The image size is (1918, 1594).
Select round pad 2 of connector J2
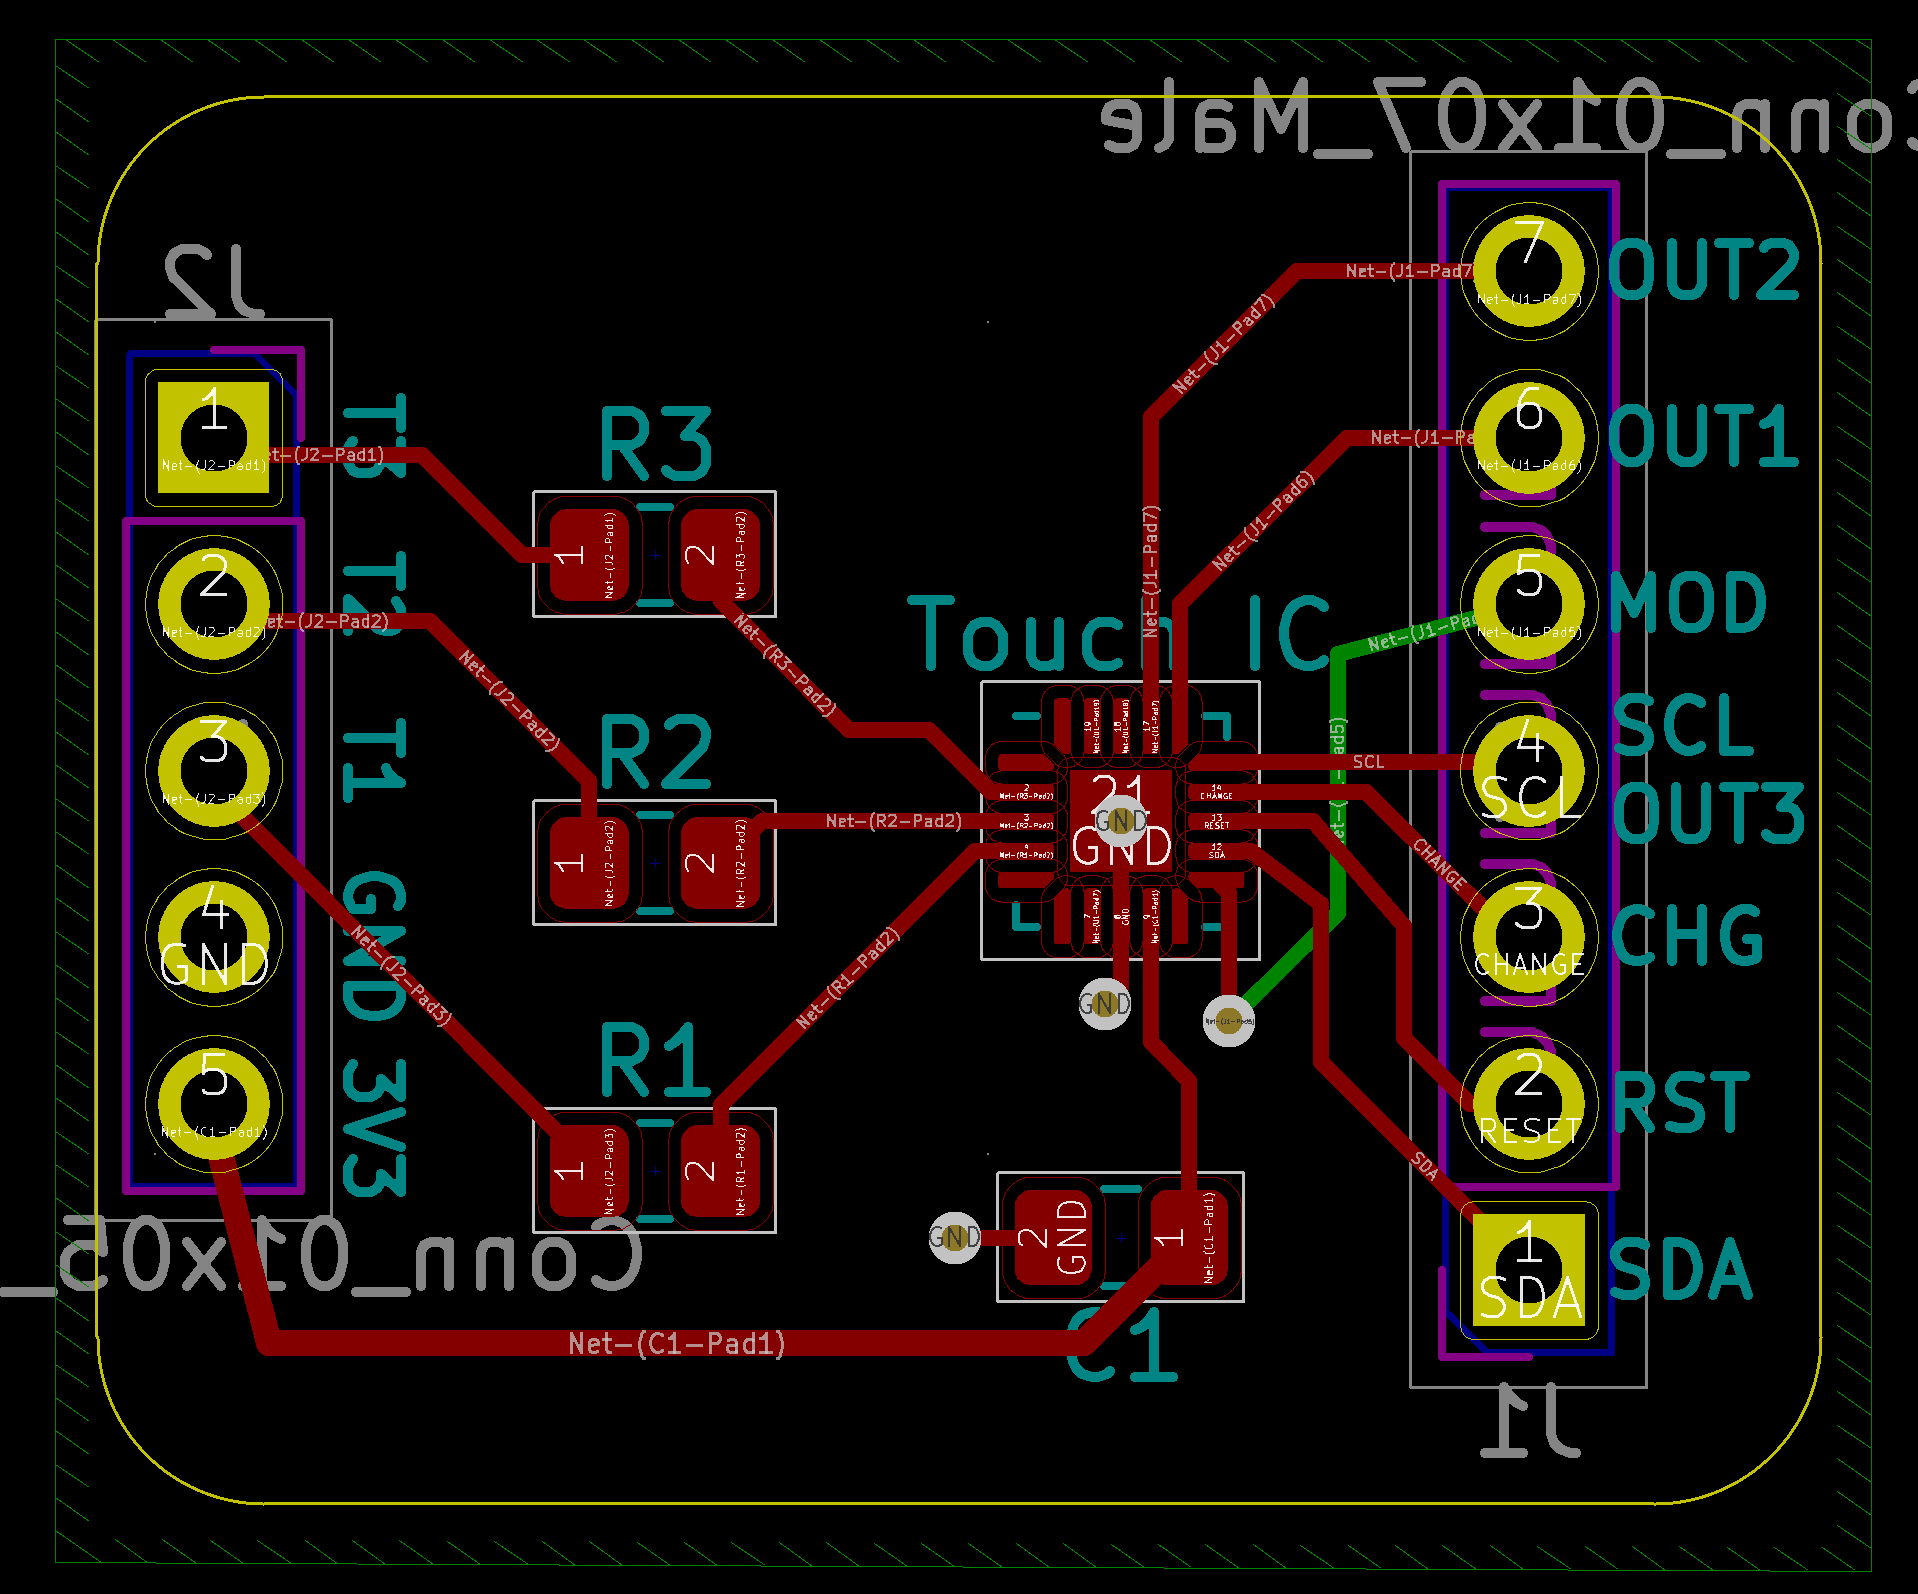[x=213, y=603]
